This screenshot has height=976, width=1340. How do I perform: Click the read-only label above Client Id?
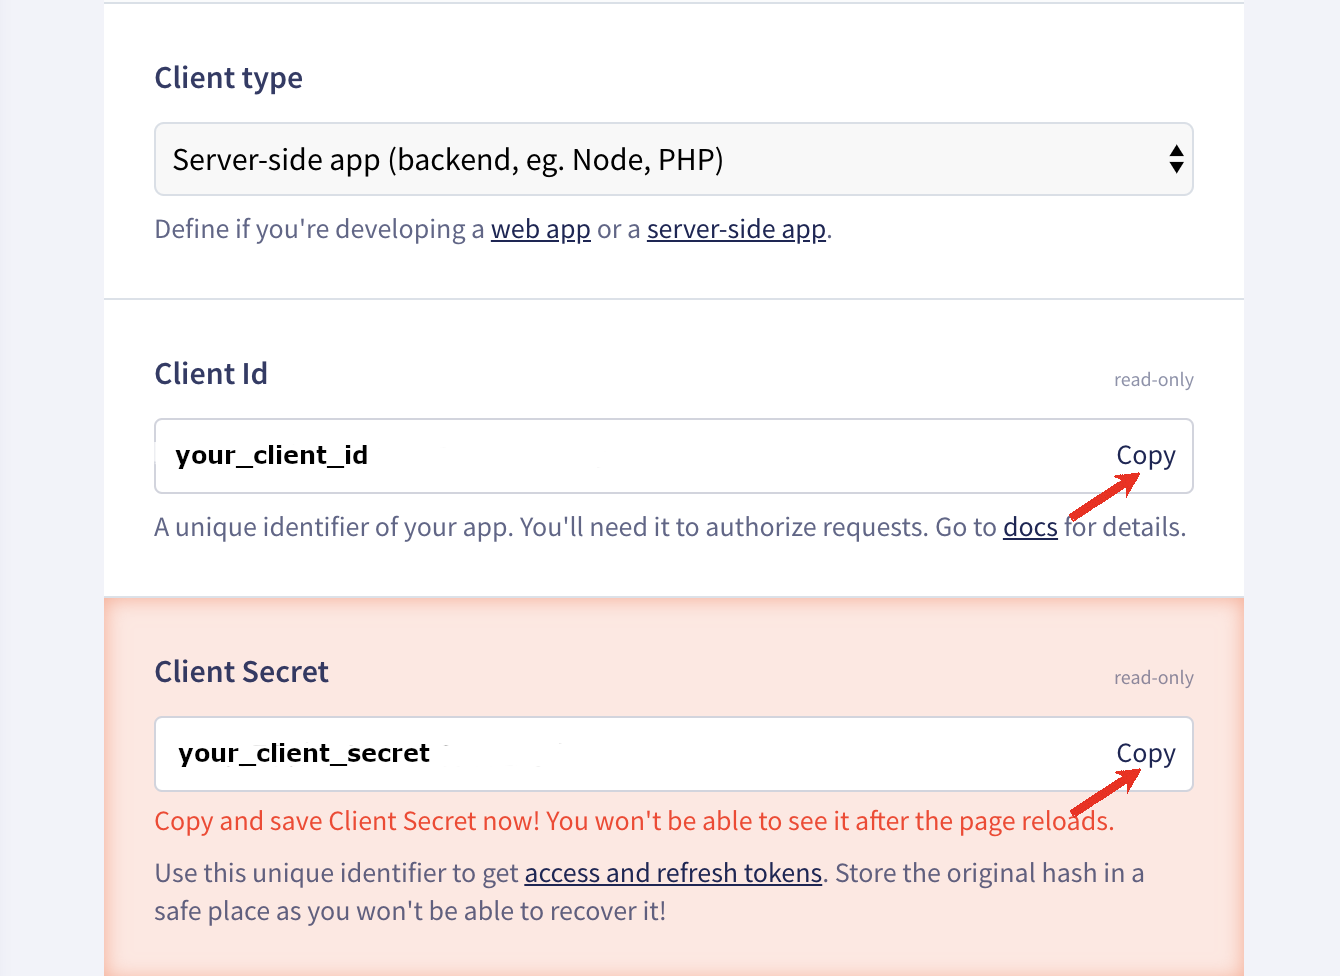point(1153,380)
